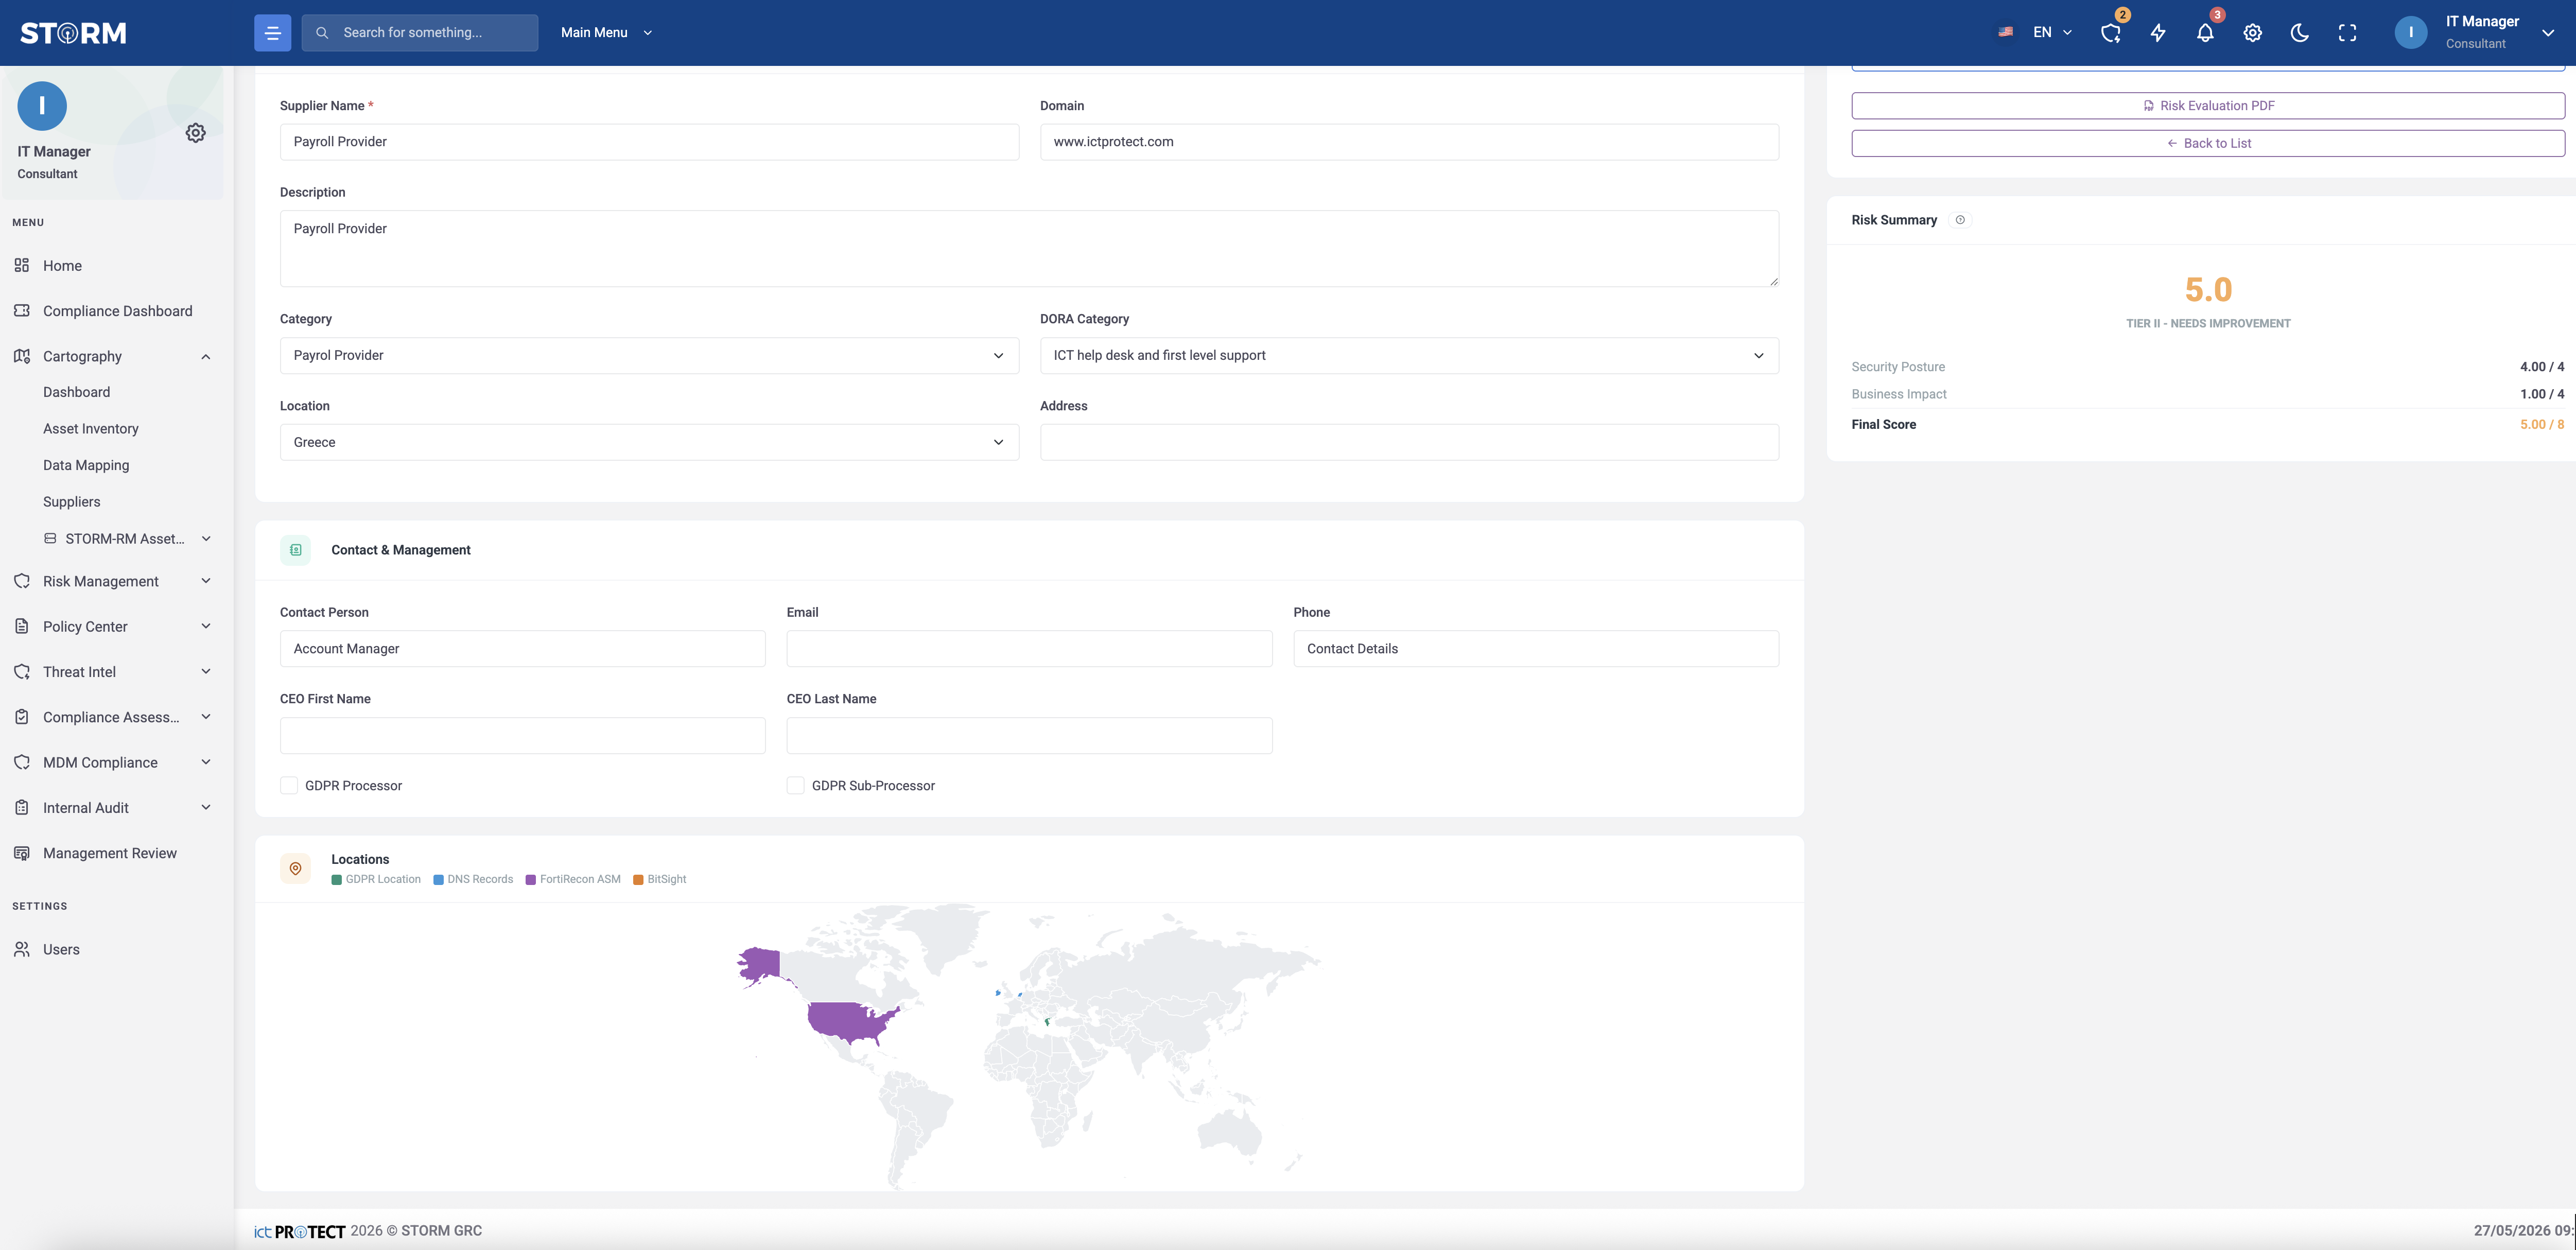
Task: Click the Risk Evaluation PDF button
Action: click(2208, 106)
